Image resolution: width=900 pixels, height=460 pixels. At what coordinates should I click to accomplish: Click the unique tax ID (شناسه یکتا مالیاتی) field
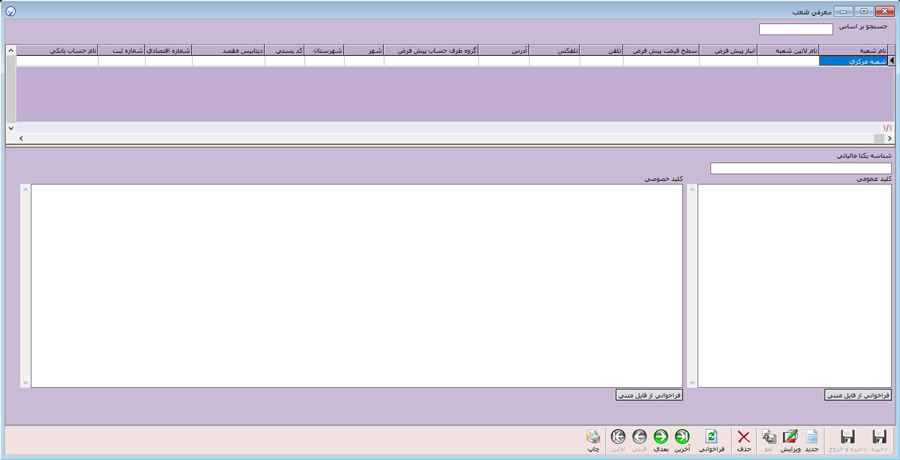tap(800, 168)
